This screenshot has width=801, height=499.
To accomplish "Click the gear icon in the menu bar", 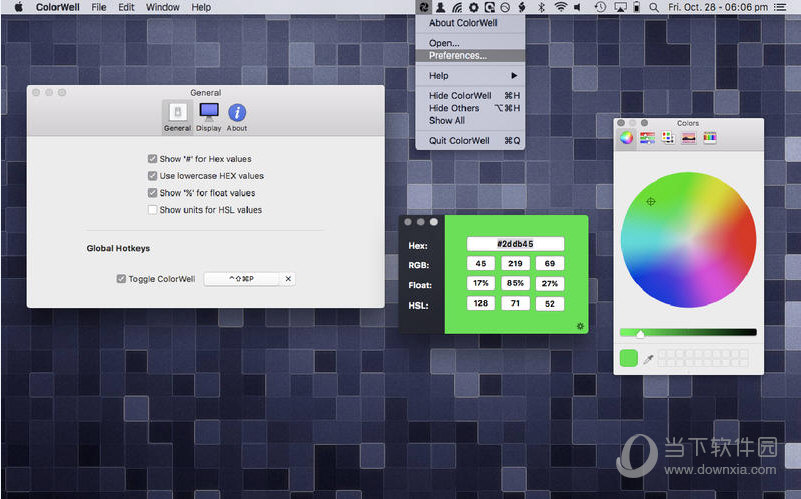I will 474,7.
